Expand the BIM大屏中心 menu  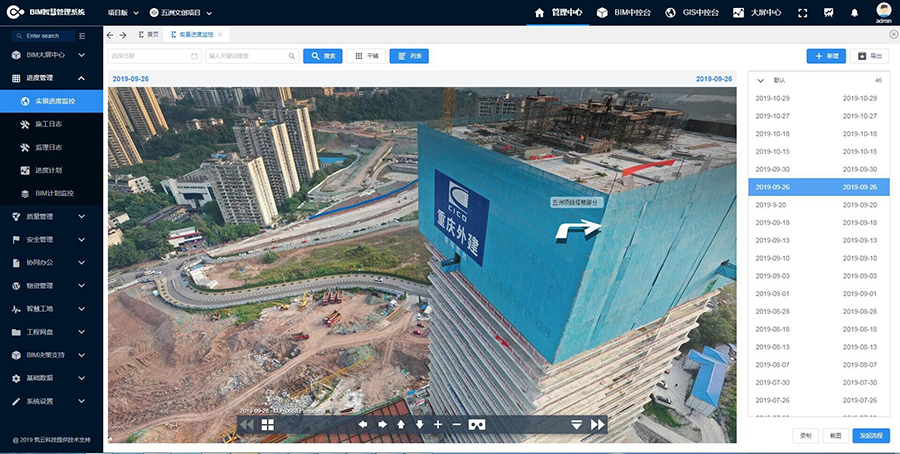tap(51, 55)
